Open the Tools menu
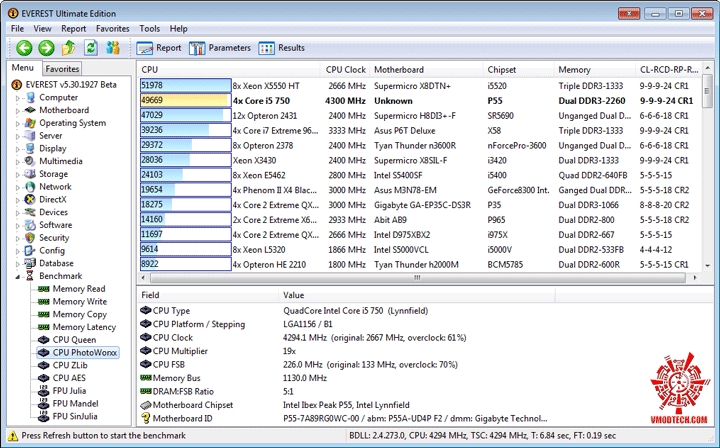 150,28
